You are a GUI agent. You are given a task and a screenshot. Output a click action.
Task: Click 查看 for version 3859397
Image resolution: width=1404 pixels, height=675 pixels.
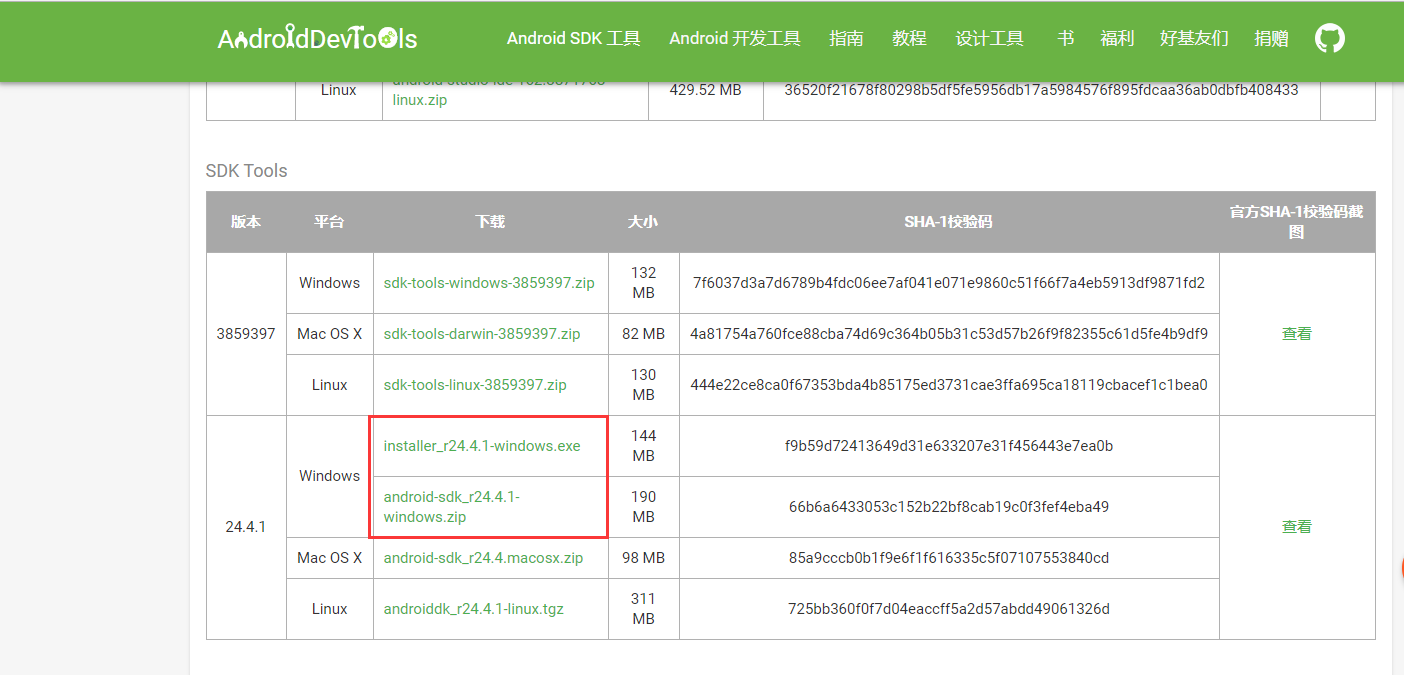tap(1297, 334)
